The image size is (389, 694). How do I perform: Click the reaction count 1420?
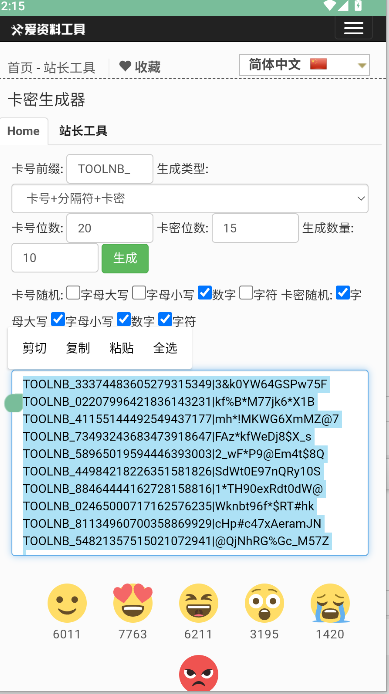click(330, 634)
